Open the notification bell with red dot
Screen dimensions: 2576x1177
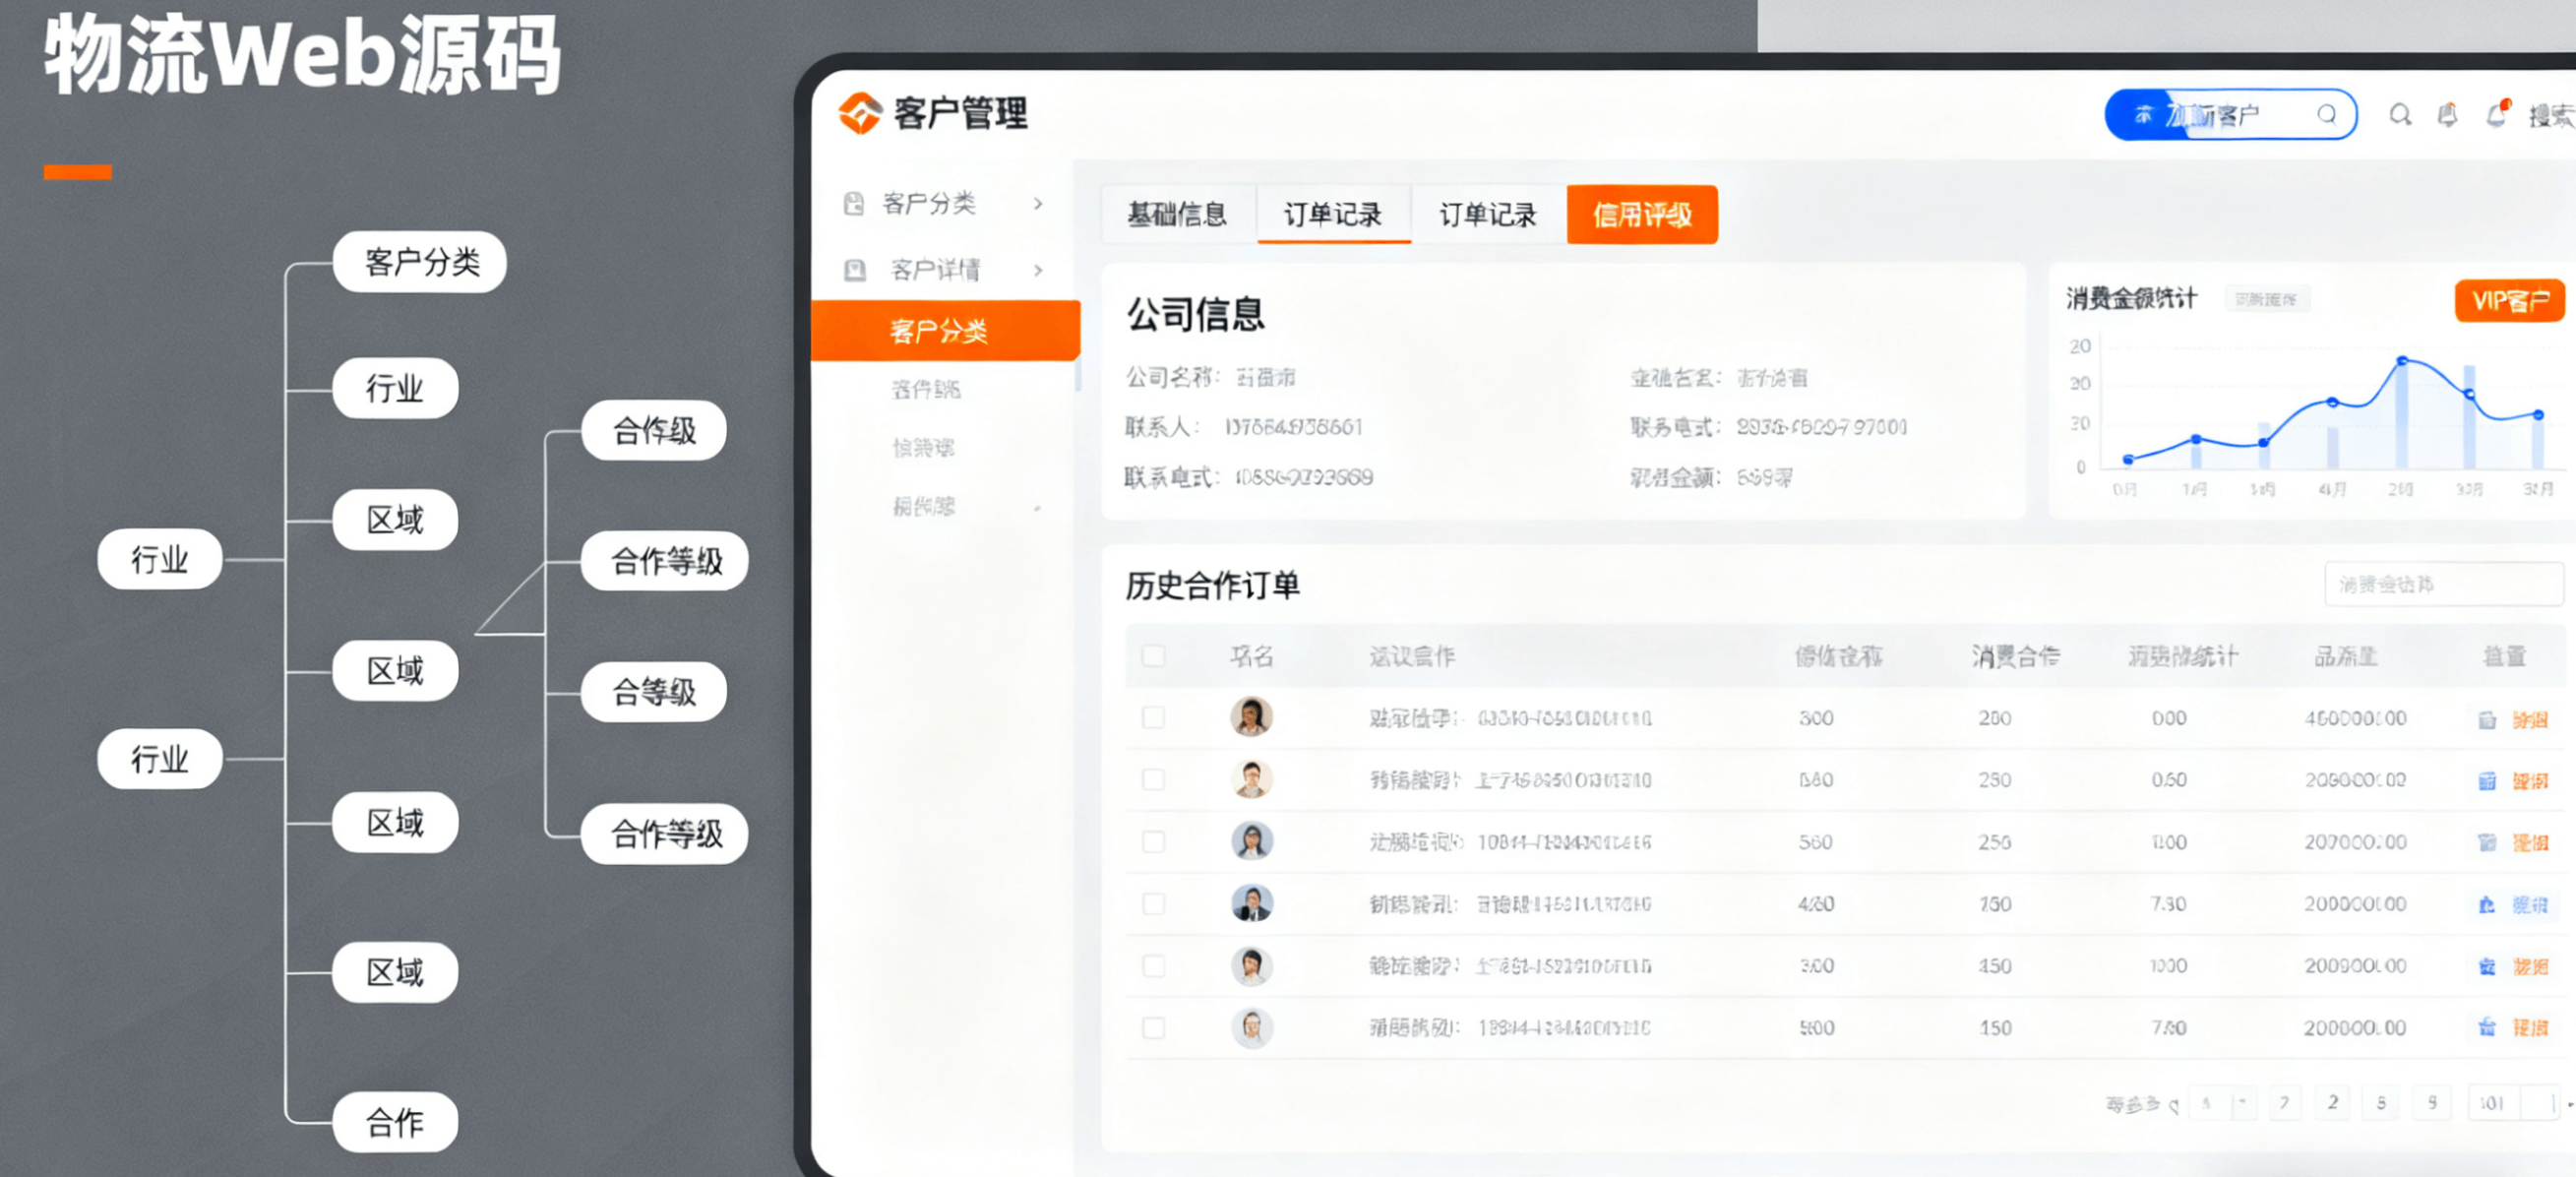coord(2496,114)
